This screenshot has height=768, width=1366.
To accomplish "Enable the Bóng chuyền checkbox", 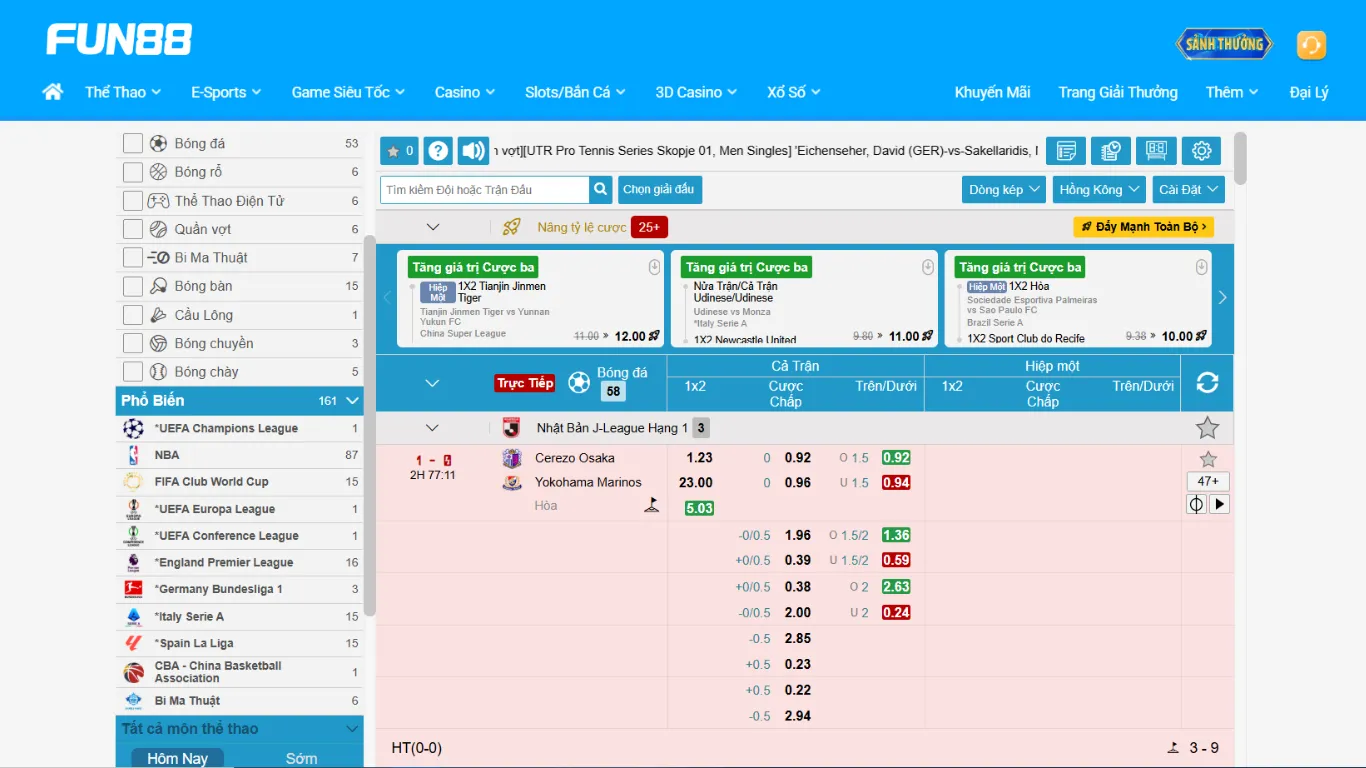I will coord(133,343).
